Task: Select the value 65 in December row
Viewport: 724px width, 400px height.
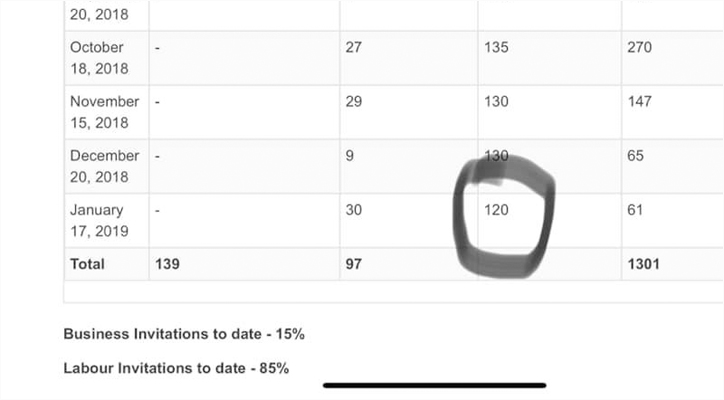Action: [635, 156]
